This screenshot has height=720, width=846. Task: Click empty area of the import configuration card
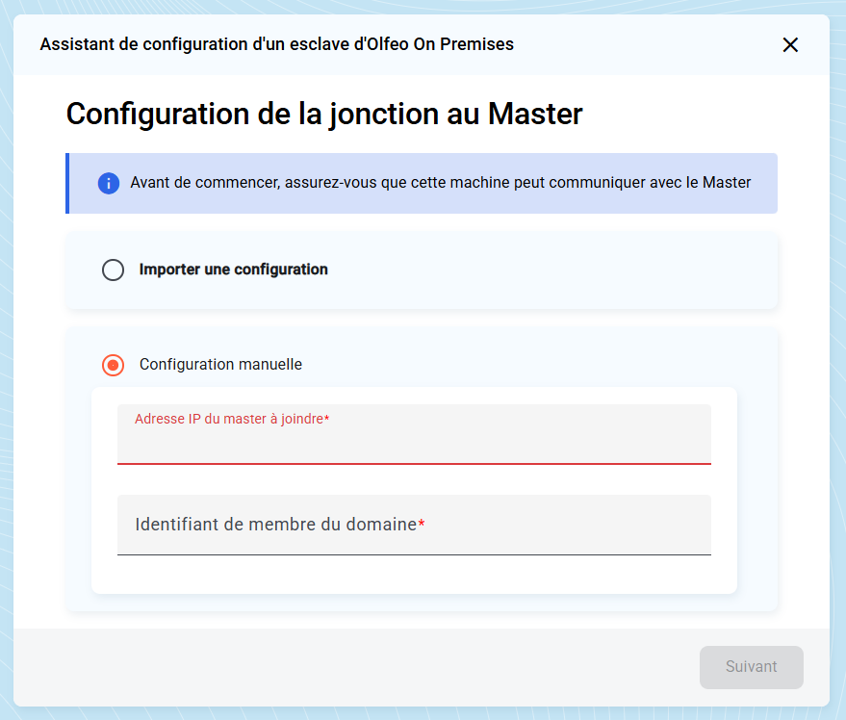(x=550, y=270)
